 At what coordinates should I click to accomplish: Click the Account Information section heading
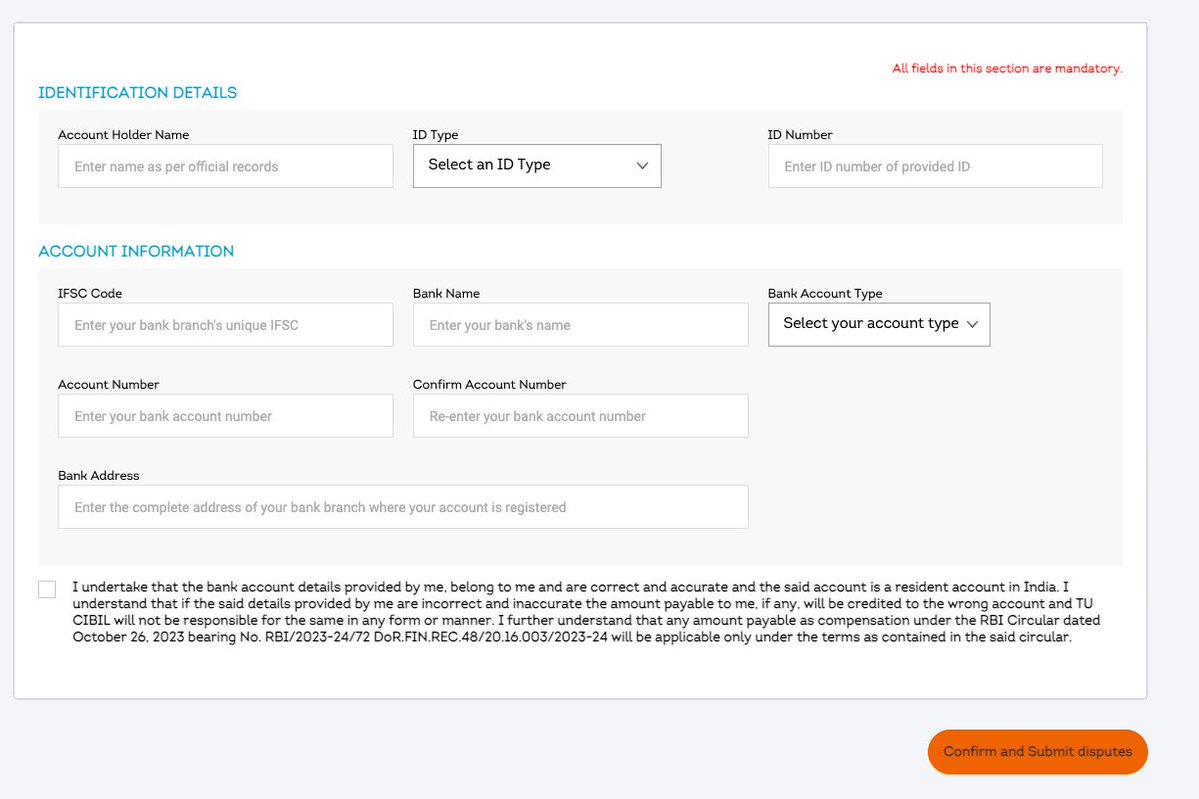click(x=136, y=251)
